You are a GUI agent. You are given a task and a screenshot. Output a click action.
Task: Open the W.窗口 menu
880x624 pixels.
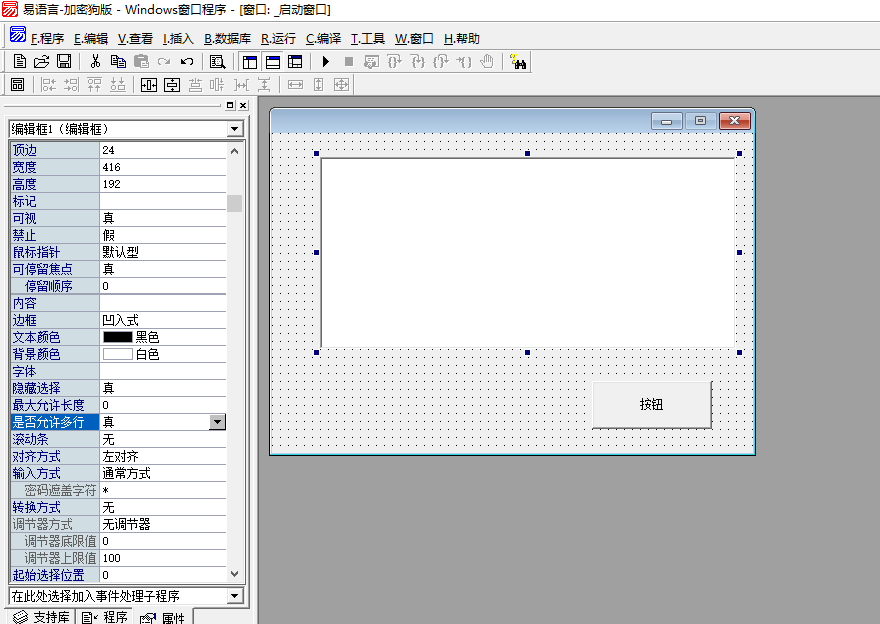(x=414, y=39)
